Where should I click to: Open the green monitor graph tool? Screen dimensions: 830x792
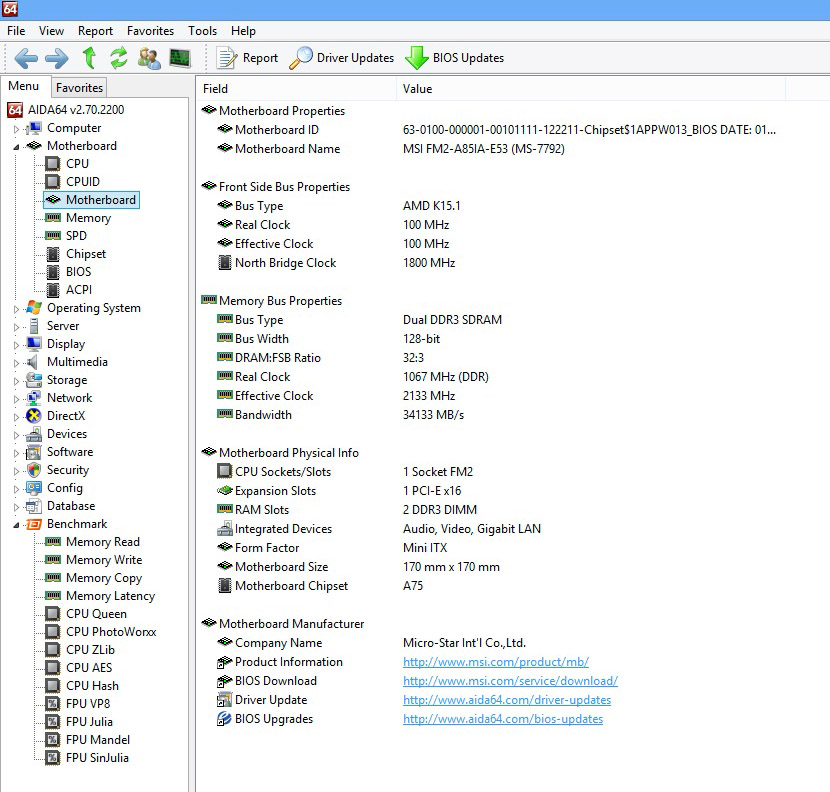(179, 58)
